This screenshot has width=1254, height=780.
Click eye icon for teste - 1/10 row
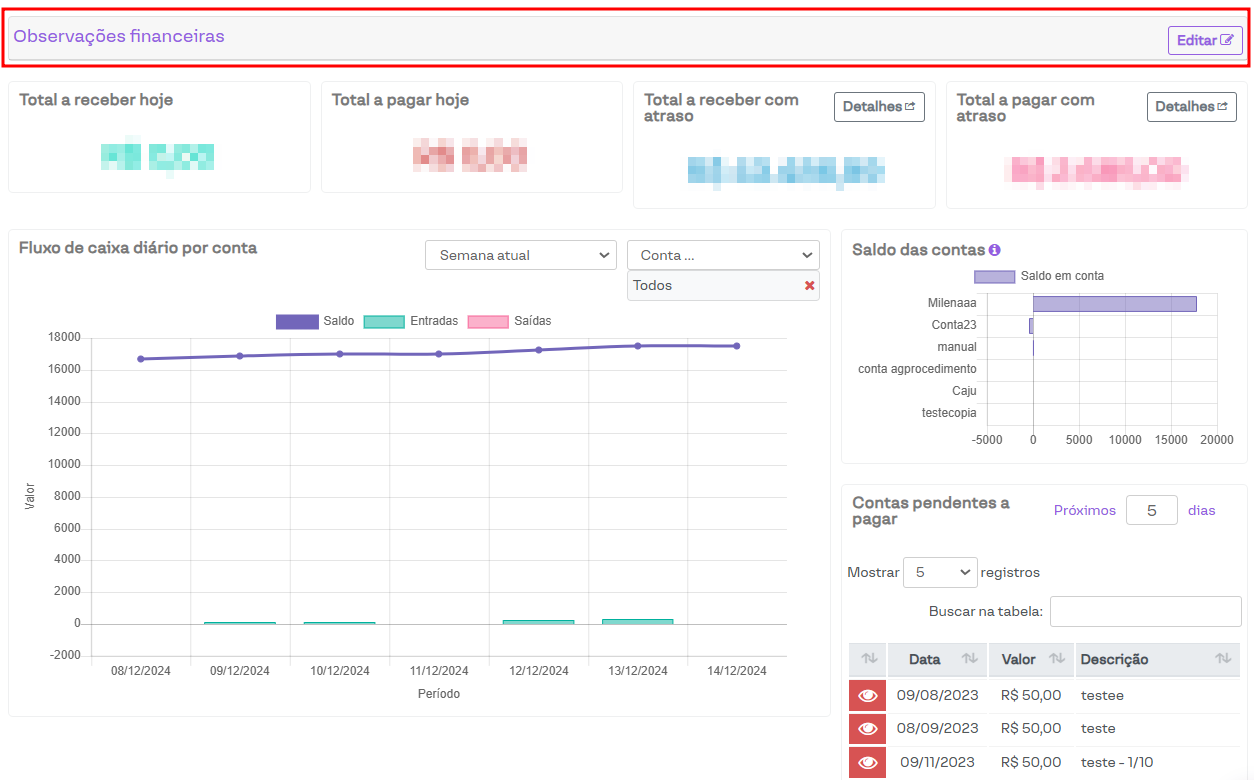pos(867,762)
